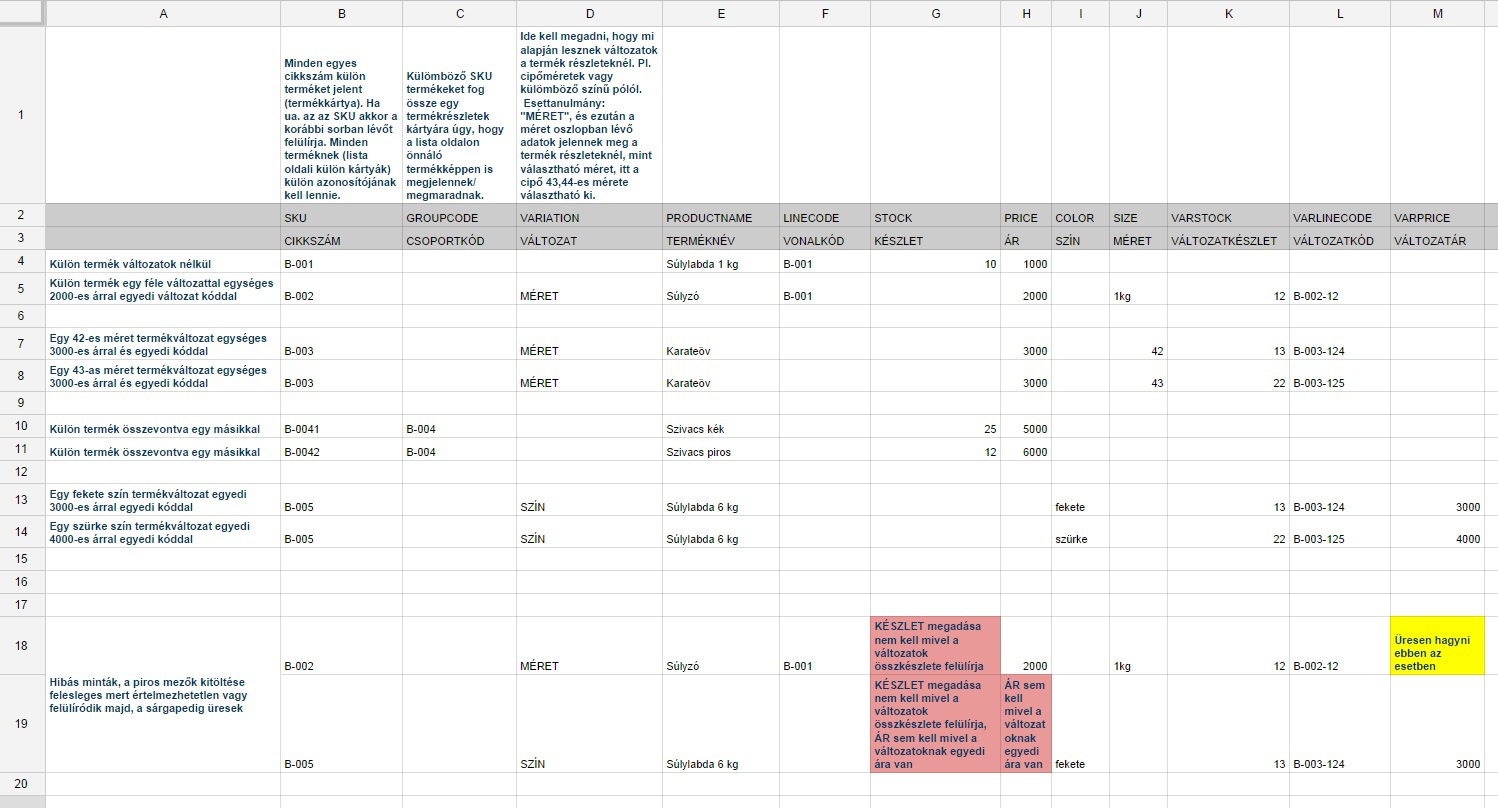Select the price cell showing 6000
The height and width of the screenshot is (808, 1498).
pyautogui.click(x=1025, y=452)
